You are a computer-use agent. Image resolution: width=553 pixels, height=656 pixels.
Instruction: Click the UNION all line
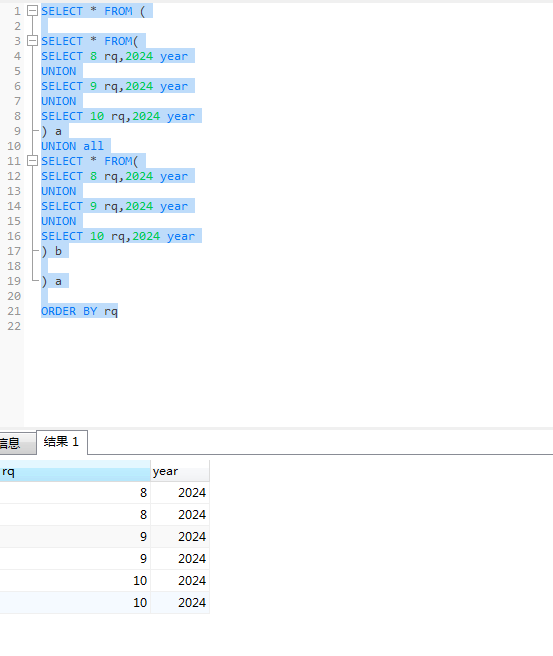72,146
